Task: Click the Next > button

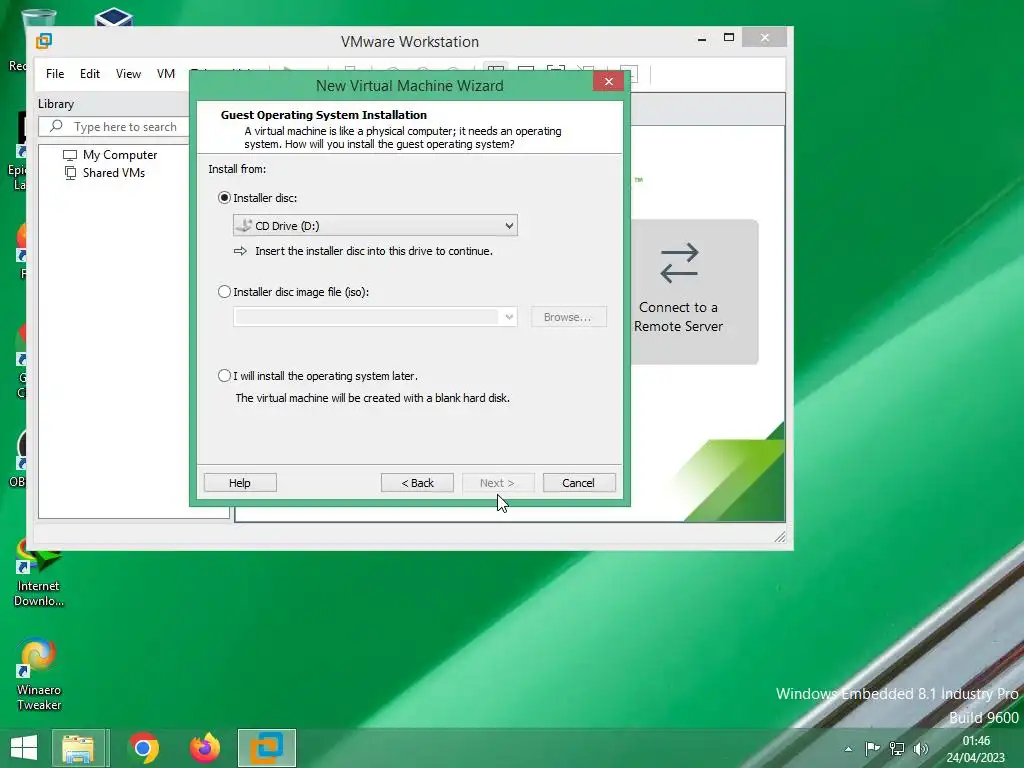Action: pyautogui.click(x=498, y=483)
